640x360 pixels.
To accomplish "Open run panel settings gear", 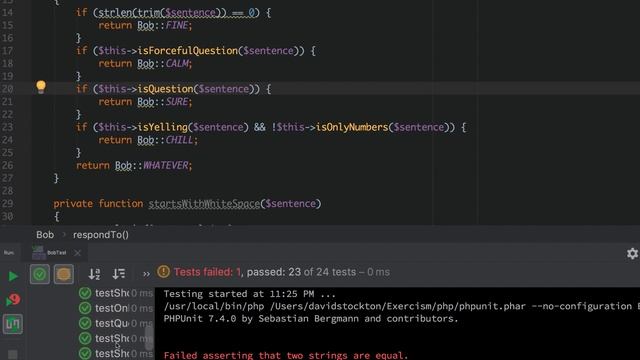I will pos(632,253).
